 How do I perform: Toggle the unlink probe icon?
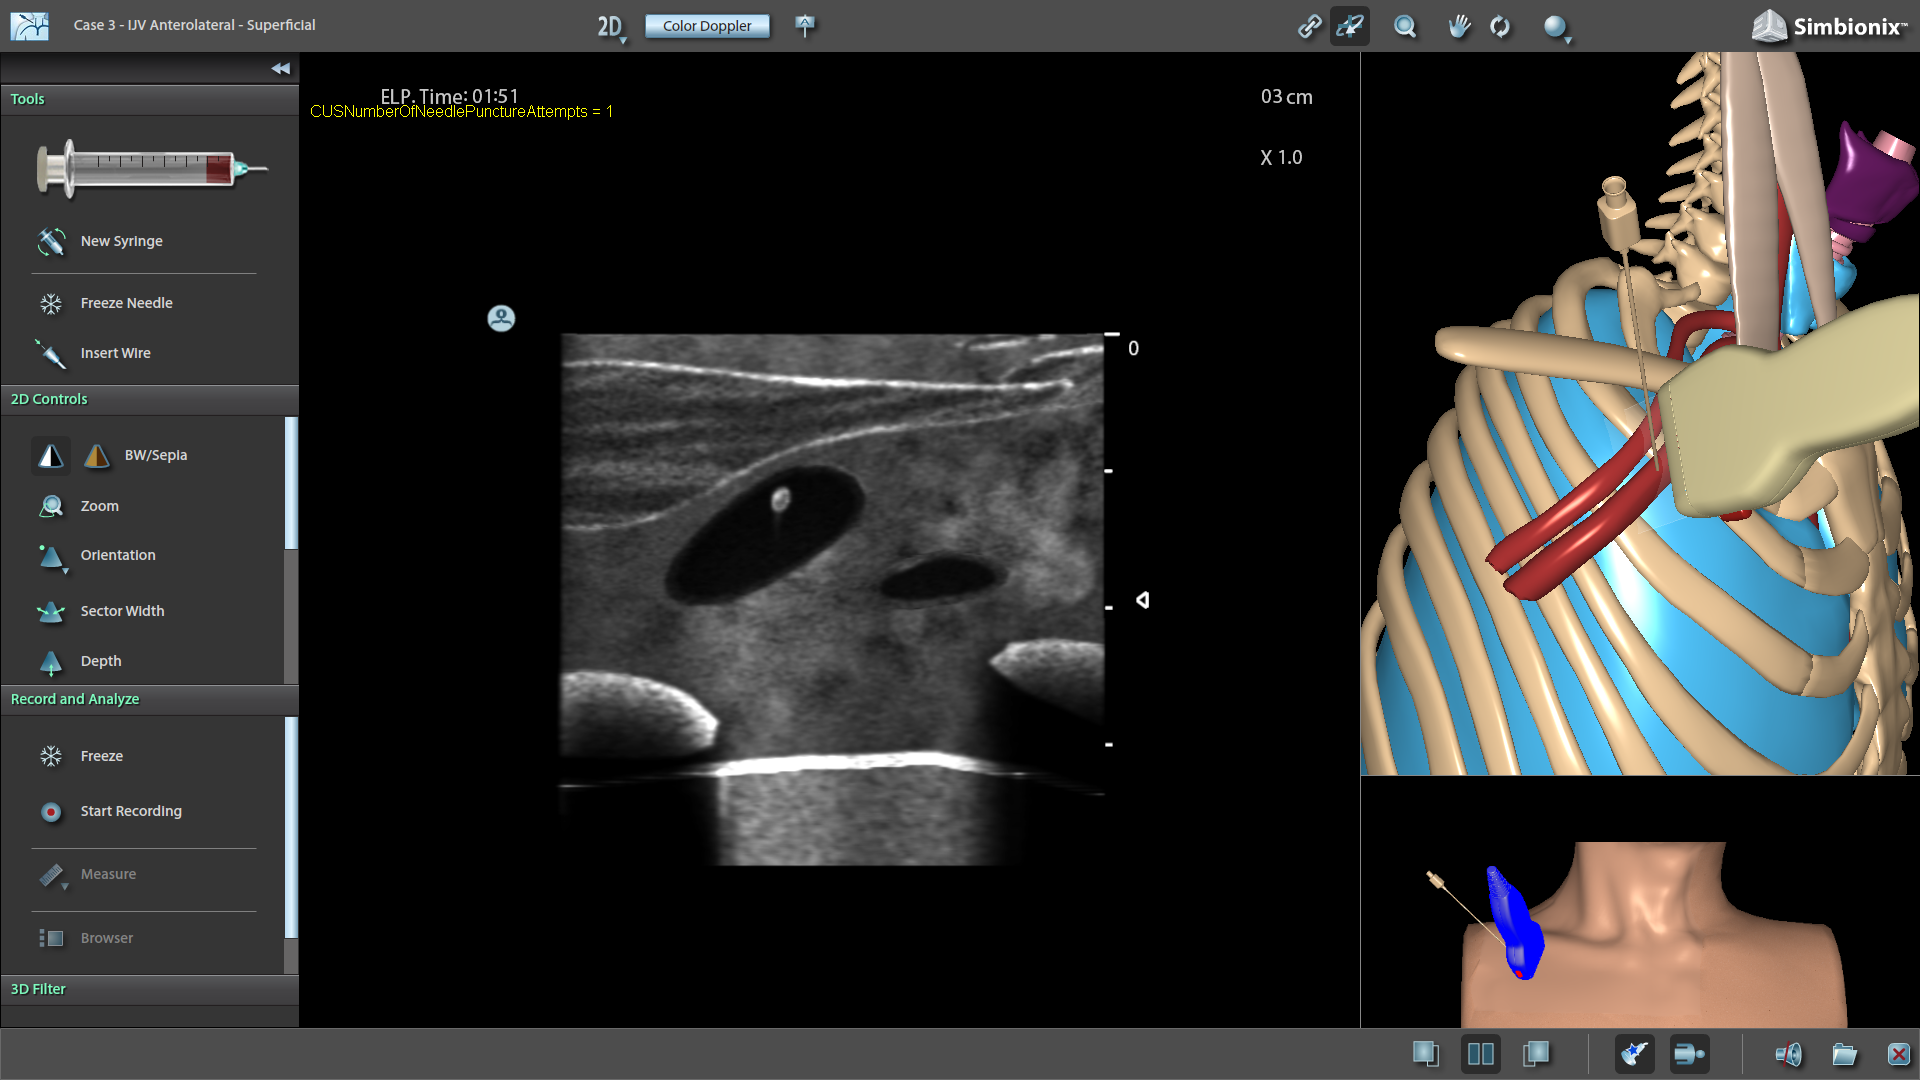tap(1350, 26)
